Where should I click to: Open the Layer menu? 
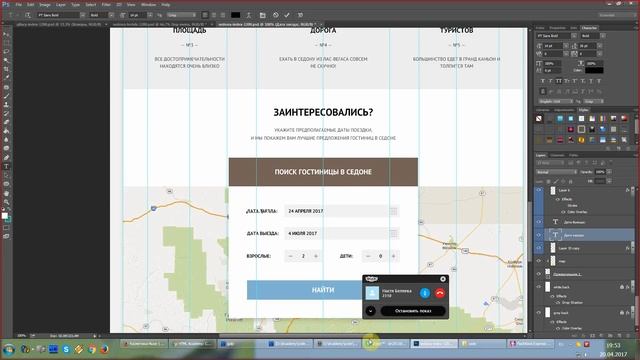60,4
